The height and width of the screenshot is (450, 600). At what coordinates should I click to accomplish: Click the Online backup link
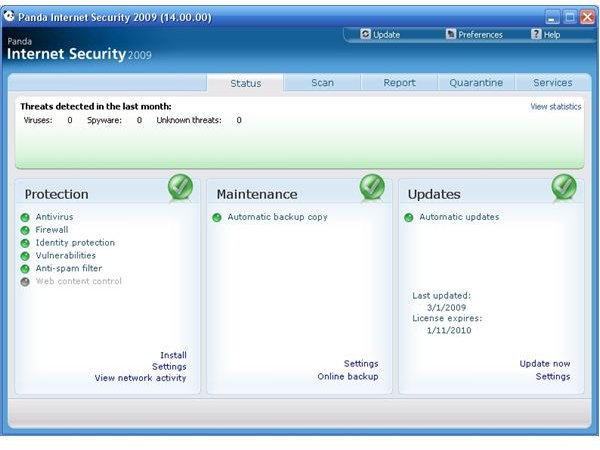348,377
